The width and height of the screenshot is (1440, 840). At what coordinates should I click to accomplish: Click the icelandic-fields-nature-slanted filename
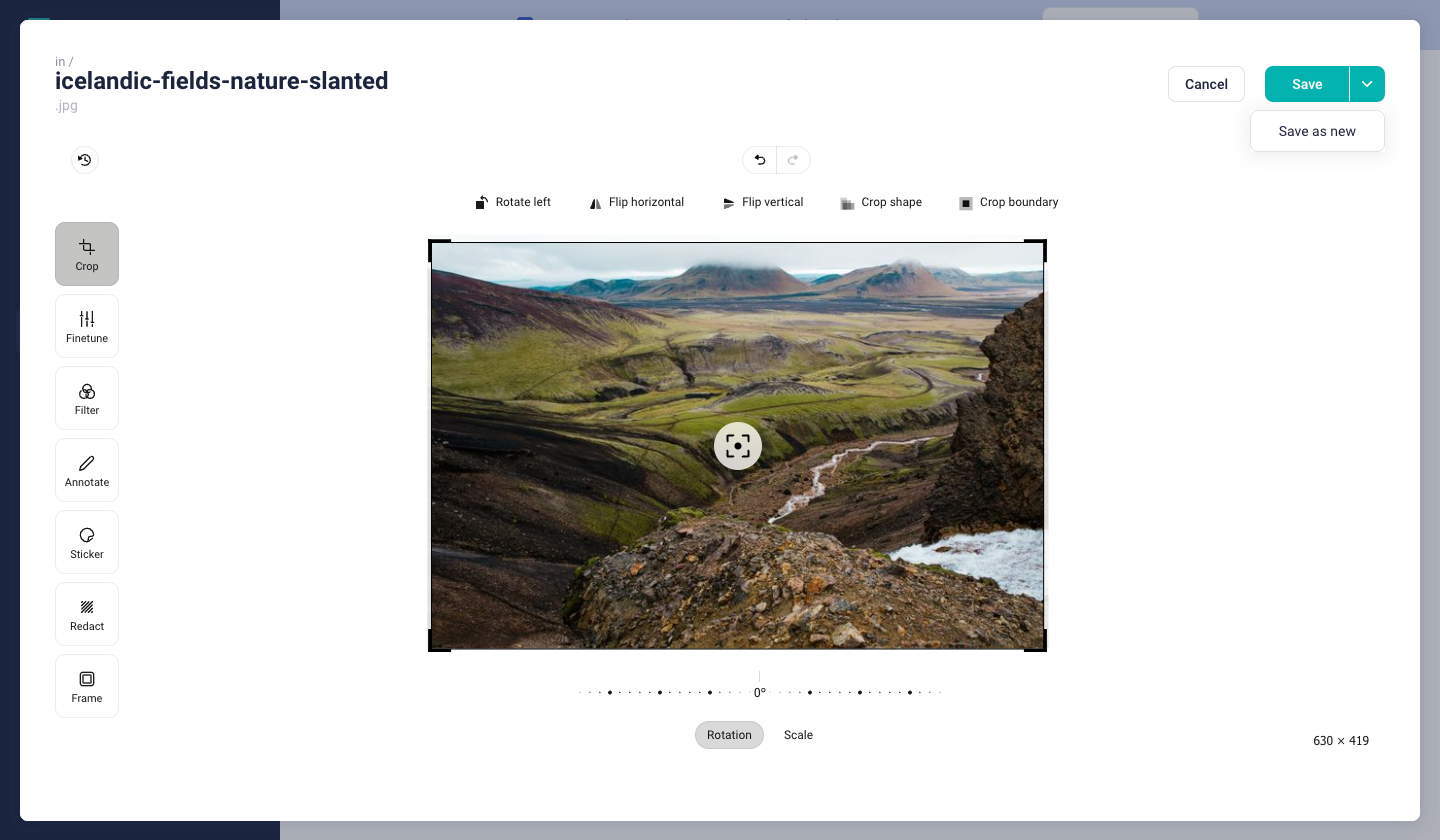pyautogui.click(x=222, y=81)
